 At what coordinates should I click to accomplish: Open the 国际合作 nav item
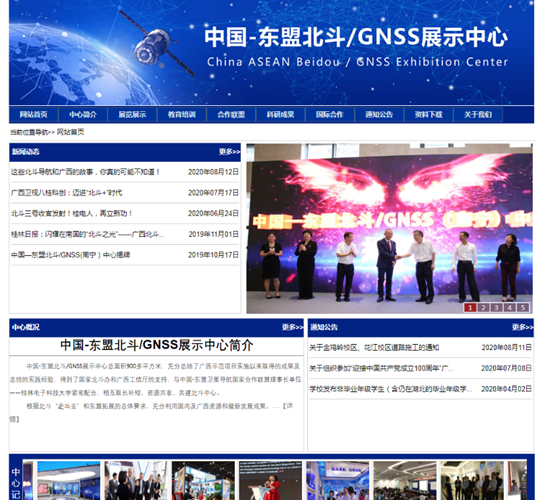pyautogui.click(x=330, y=114)
